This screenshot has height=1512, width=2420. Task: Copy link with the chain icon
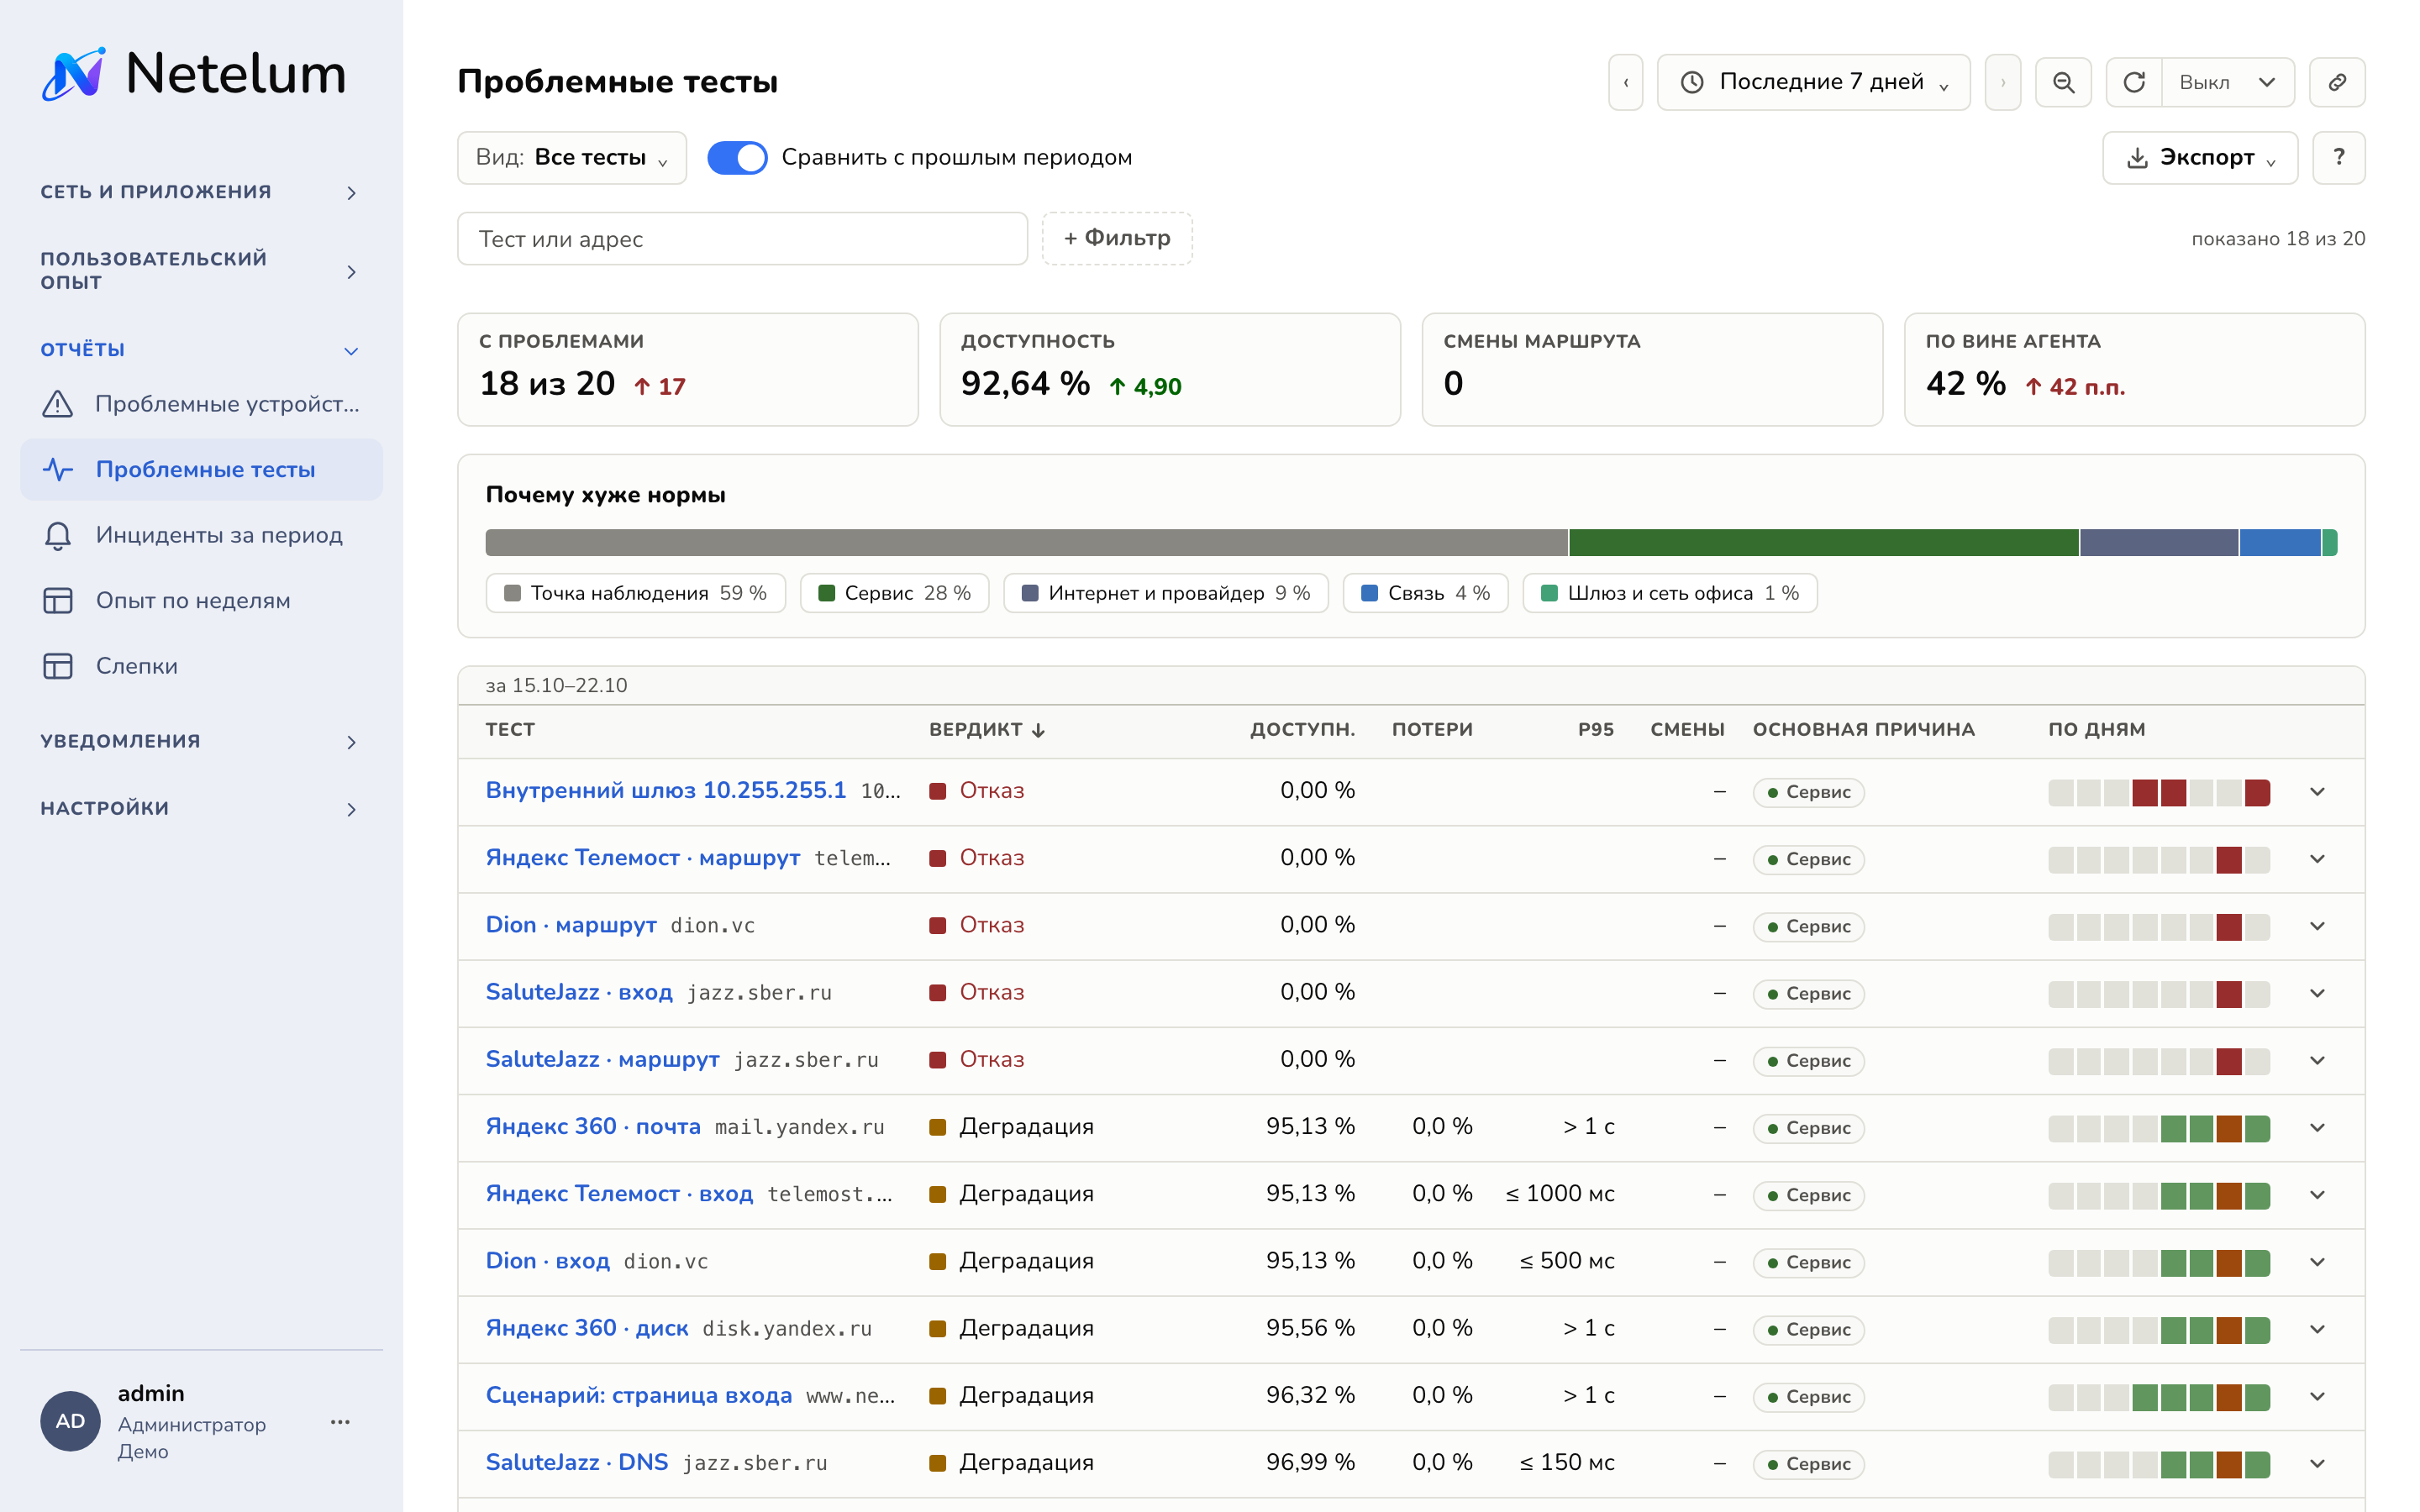(x=2337, y=82)
